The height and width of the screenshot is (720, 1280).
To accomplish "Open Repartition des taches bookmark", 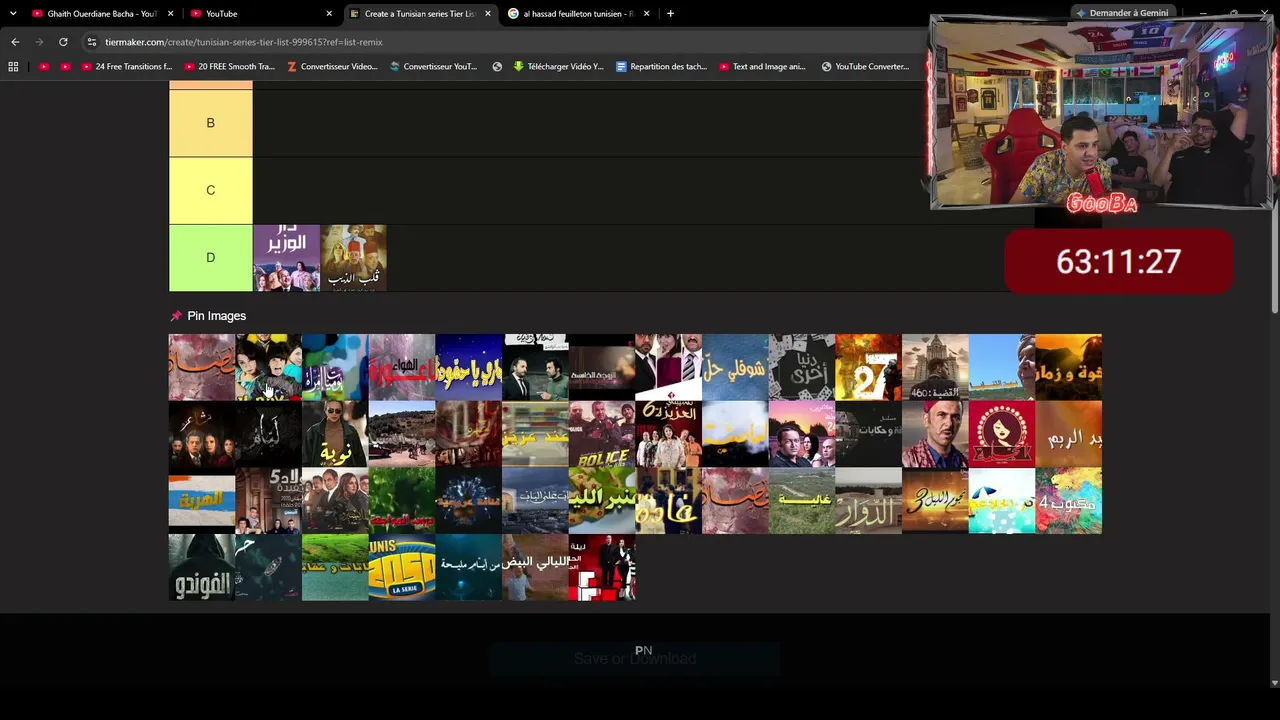I will tap(661, 67).
